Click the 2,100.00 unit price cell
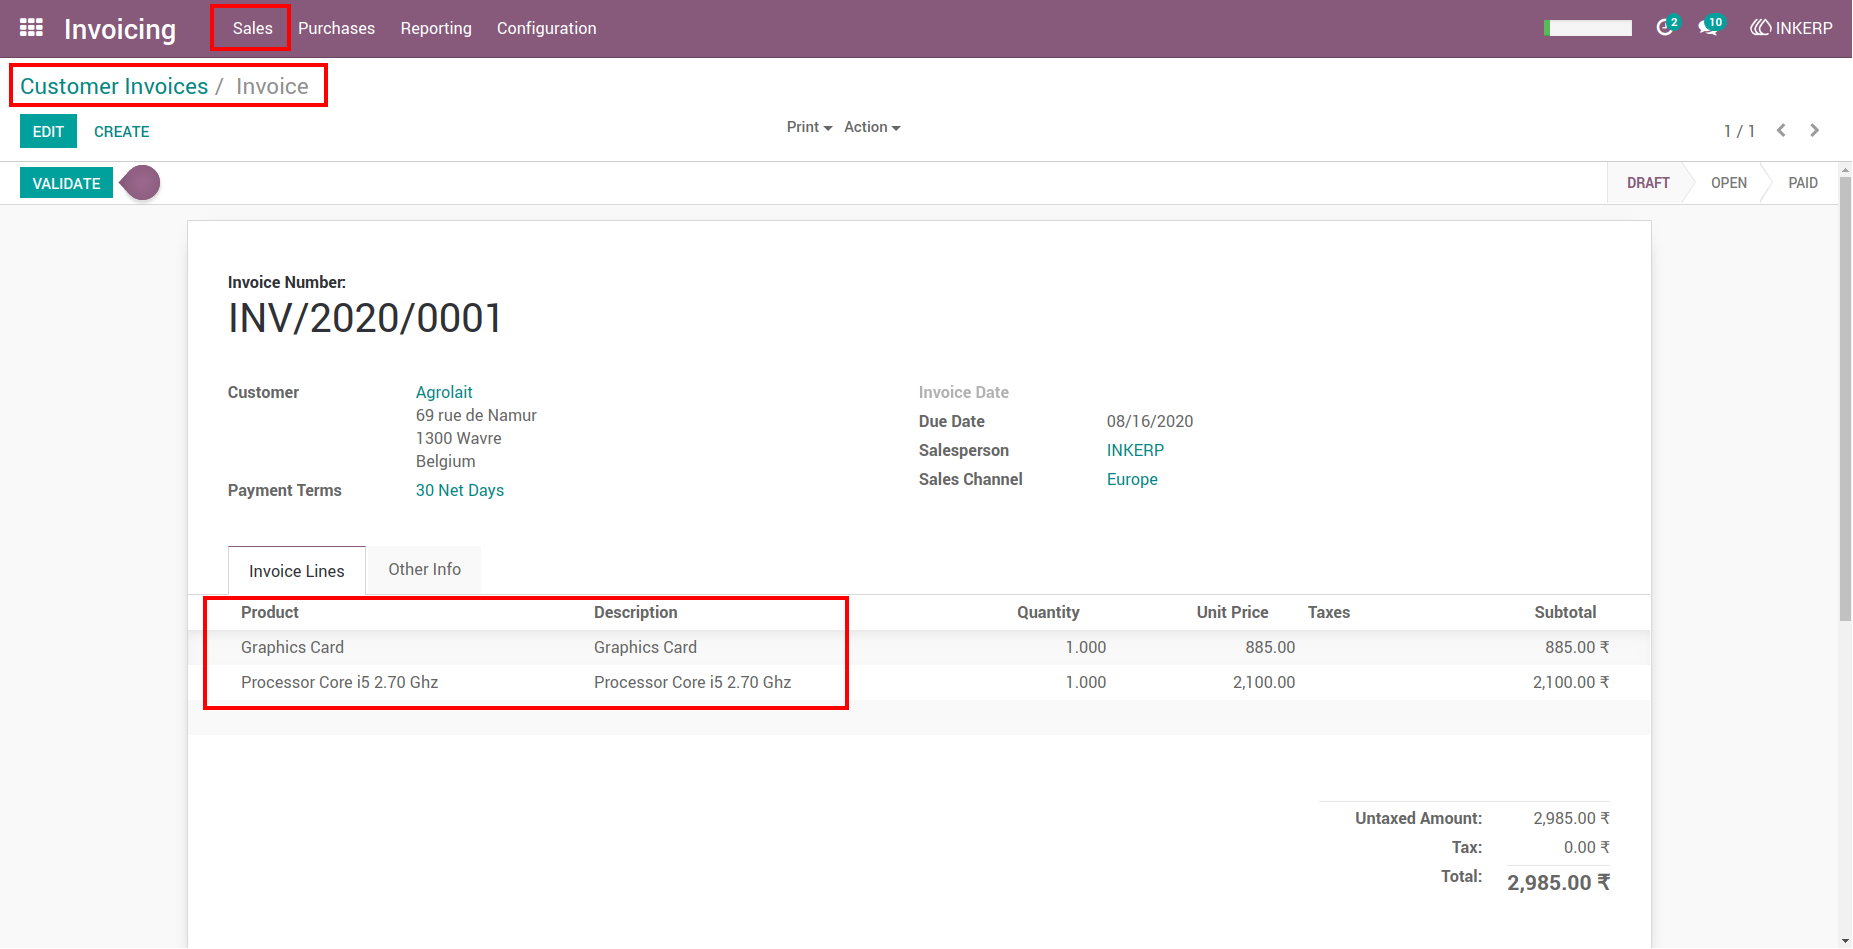 [1263, 682]
